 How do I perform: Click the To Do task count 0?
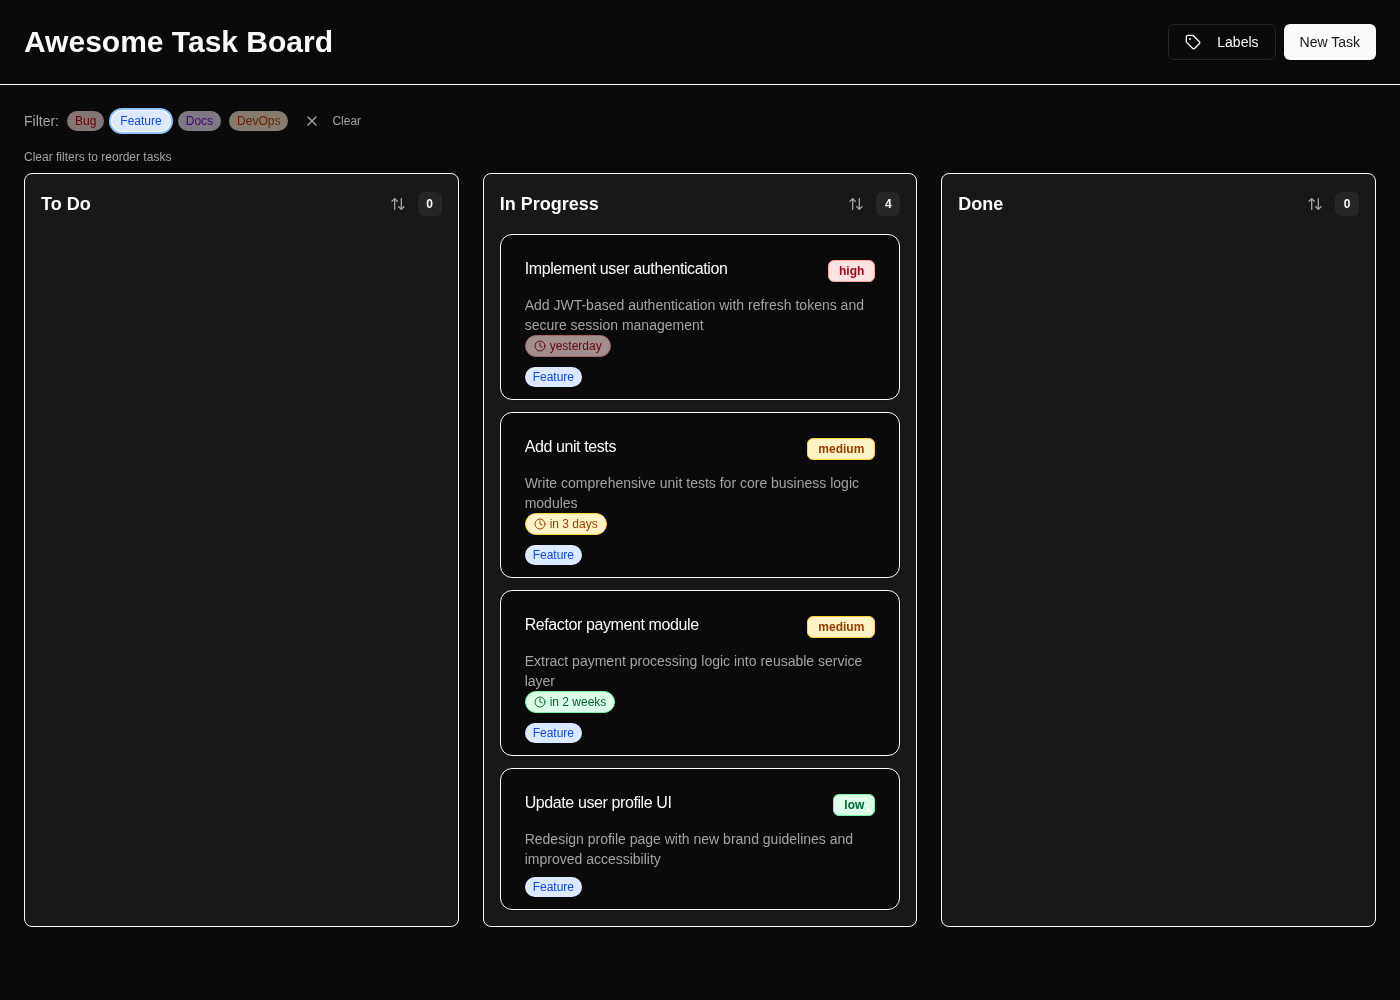coord(430,204)
